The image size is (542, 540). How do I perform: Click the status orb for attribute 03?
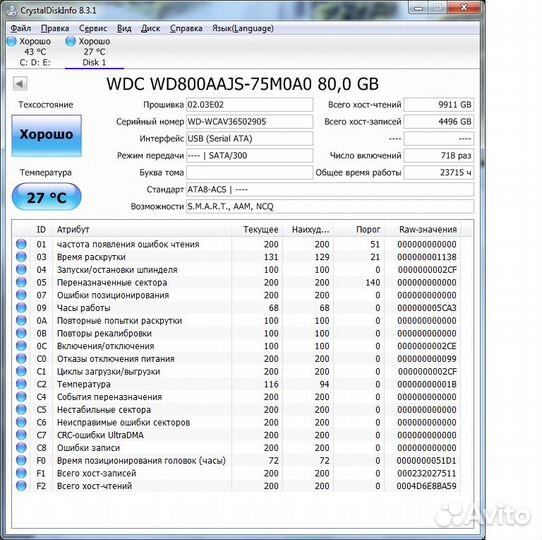point(21,257)
